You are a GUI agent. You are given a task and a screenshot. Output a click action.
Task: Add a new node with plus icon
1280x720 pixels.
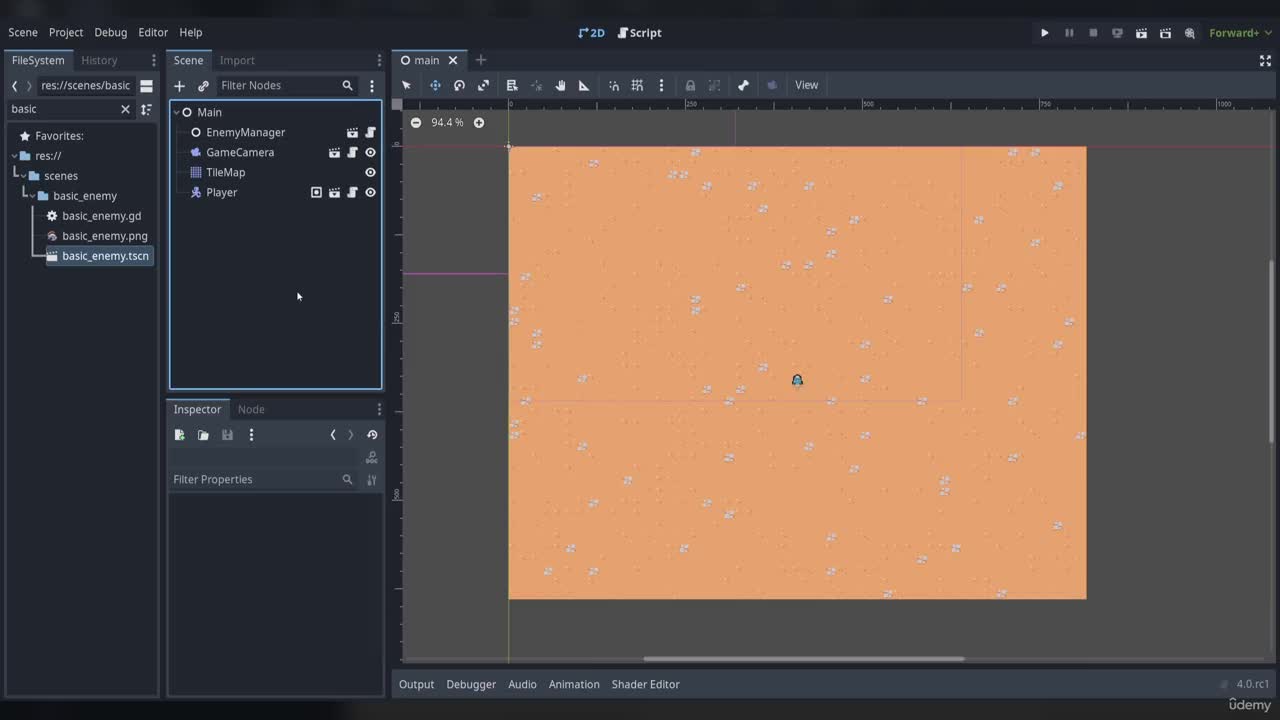point(180,86)
